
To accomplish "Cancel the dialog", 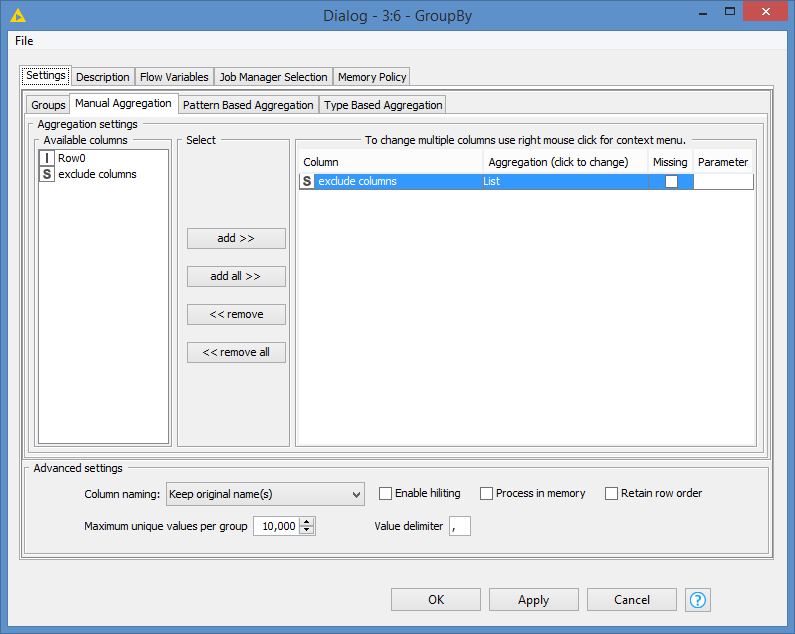I will (x=632, y=600).
